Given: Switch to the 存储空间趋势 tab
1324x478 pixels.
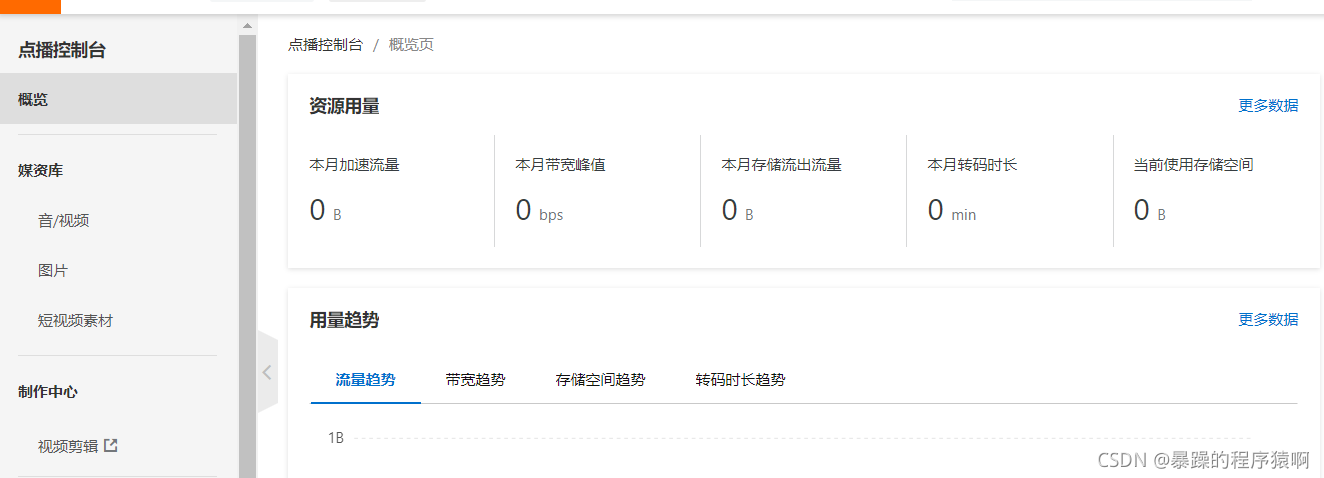Looking at the screenshot, I should tap(601, 380).
